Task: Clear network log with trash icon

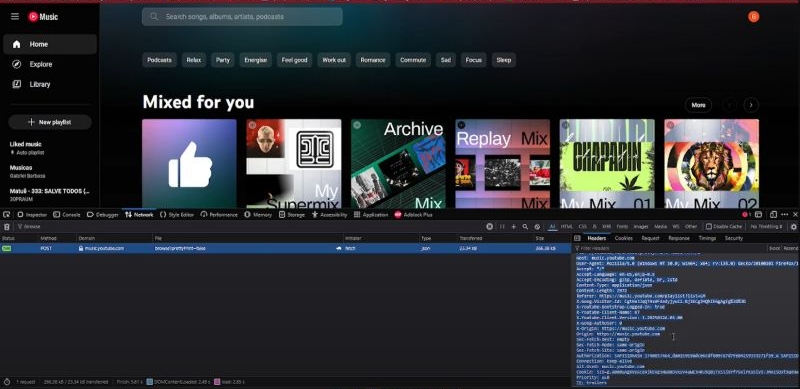Action: 7,227
